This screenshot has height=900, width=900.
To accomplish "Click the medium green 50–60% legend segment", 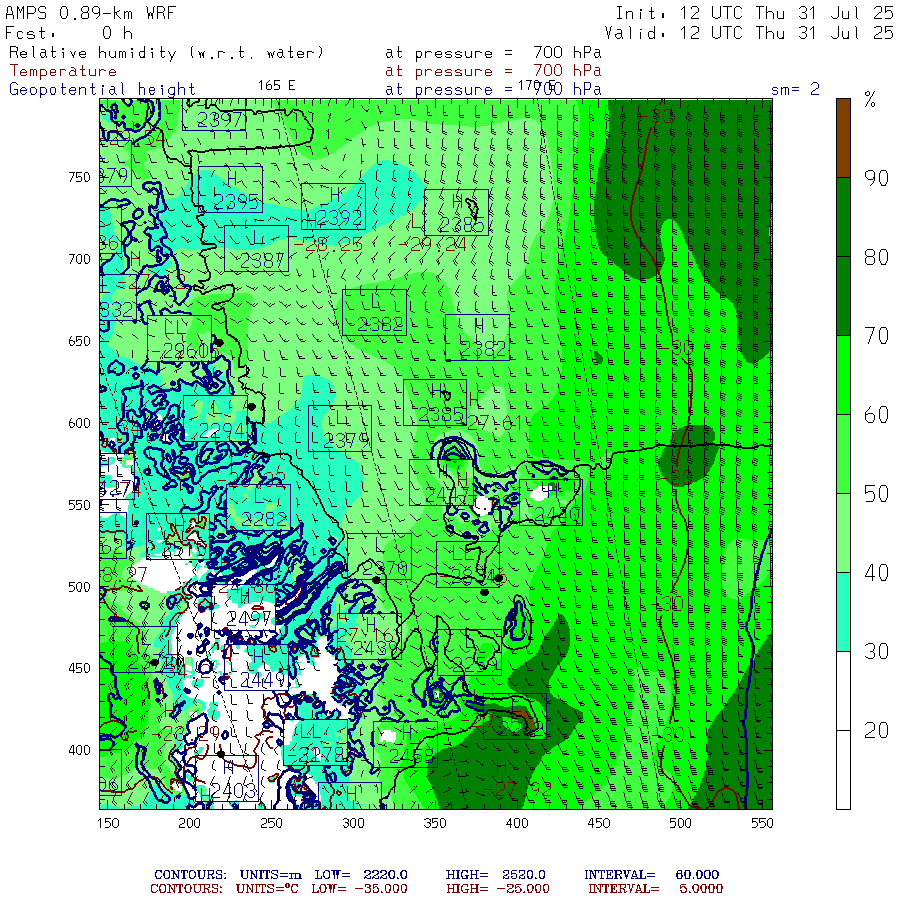I will [843, 454].
